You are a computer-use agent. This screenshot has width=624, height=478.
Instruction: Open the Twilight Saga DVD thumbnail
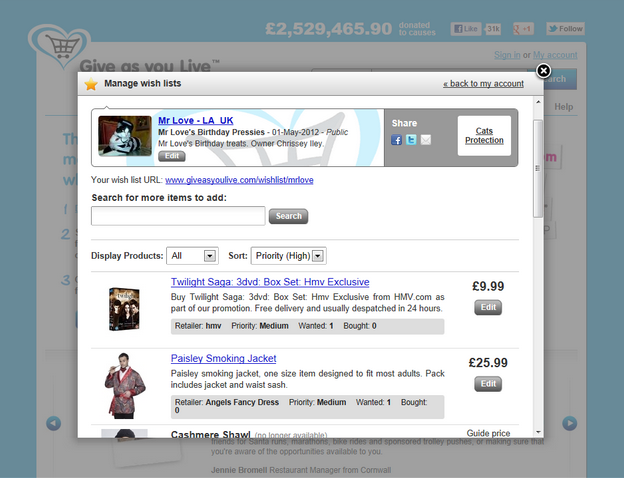pyautogui.click(x=125, y=308)
